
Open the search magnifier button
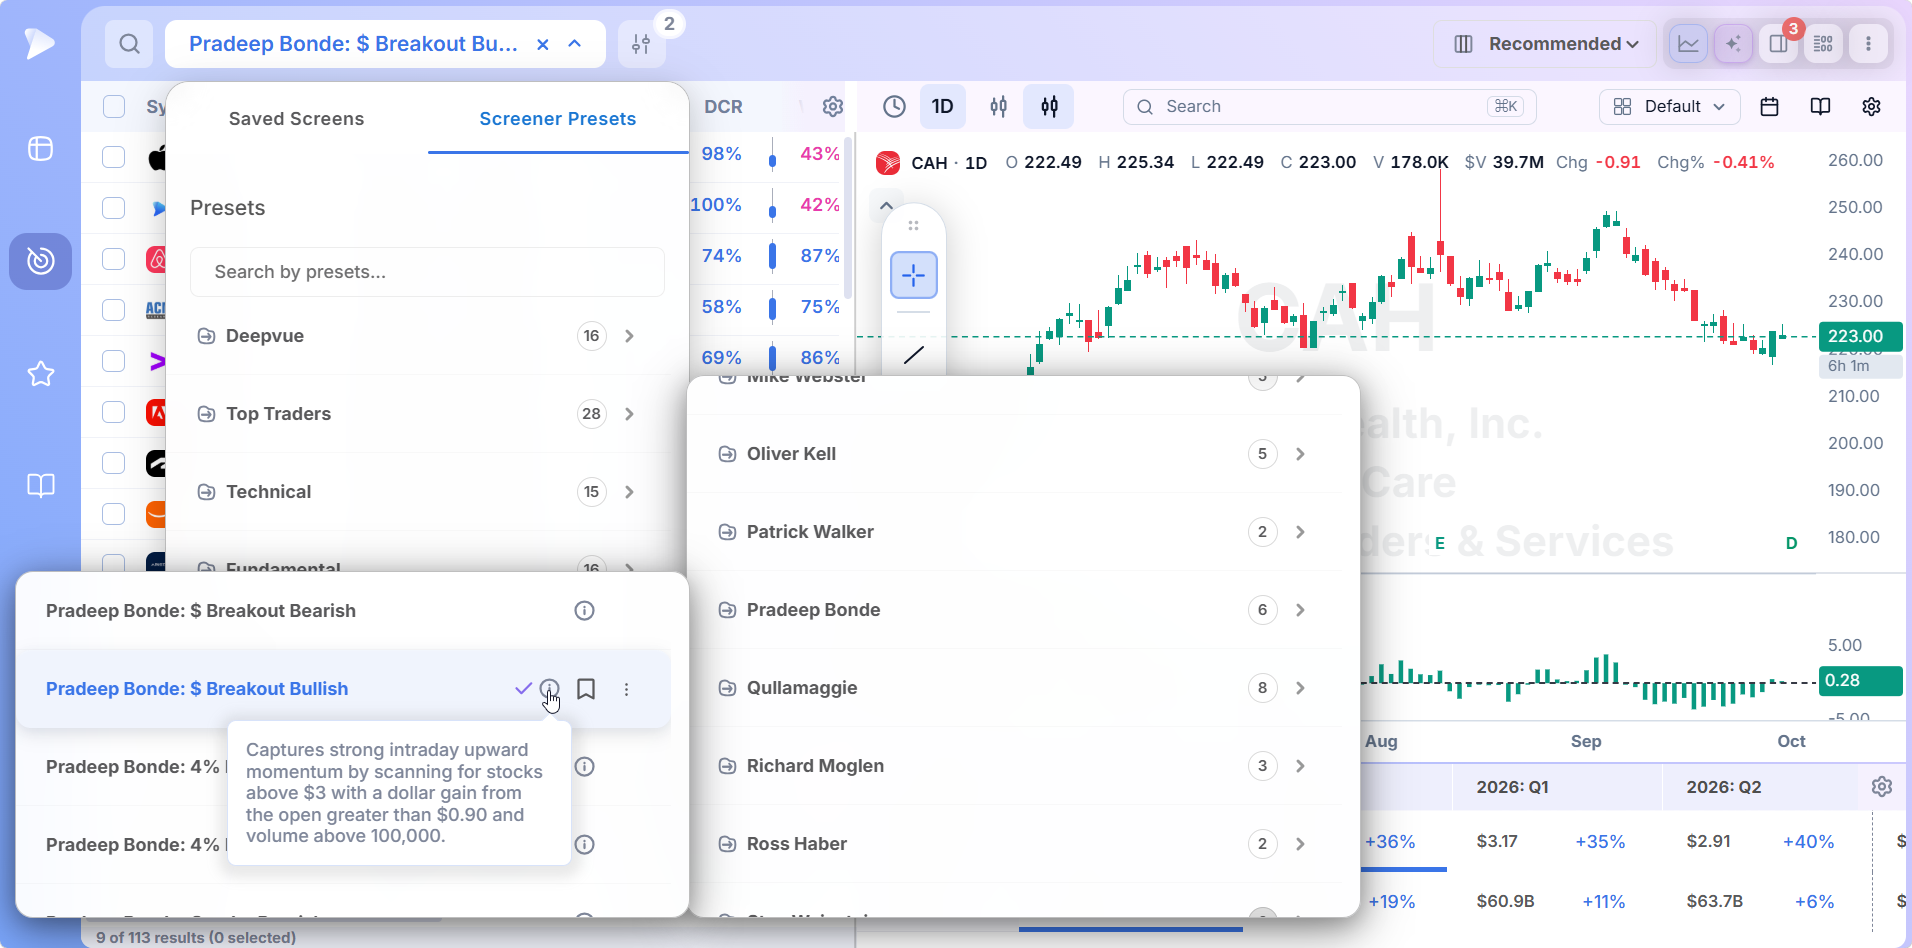tap(129, 44)
